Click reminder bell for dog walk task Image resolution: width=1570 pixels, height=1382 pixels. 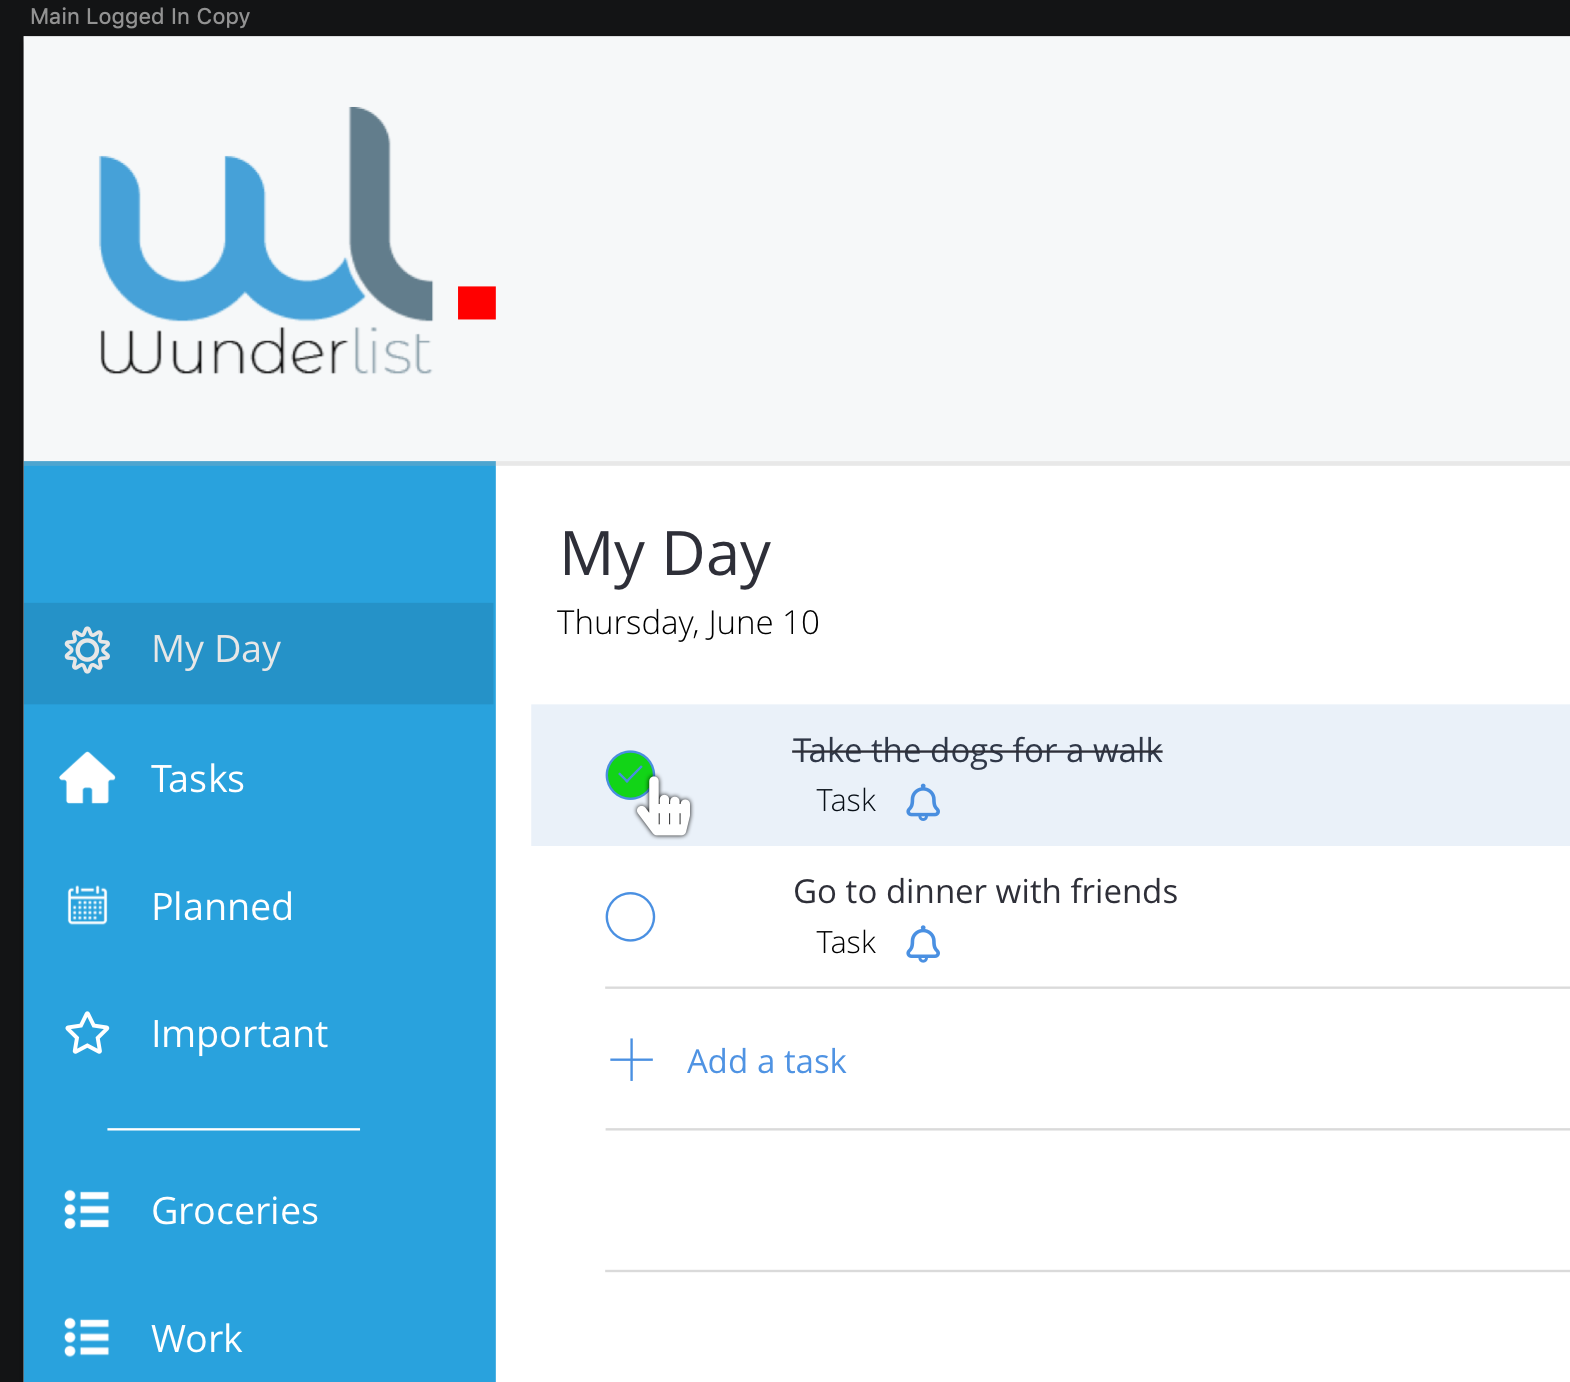[923, 802]
